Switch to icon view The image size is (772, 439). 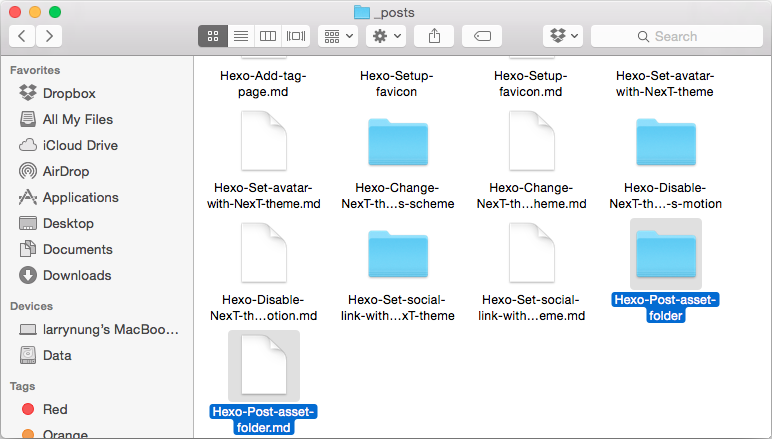213,36
